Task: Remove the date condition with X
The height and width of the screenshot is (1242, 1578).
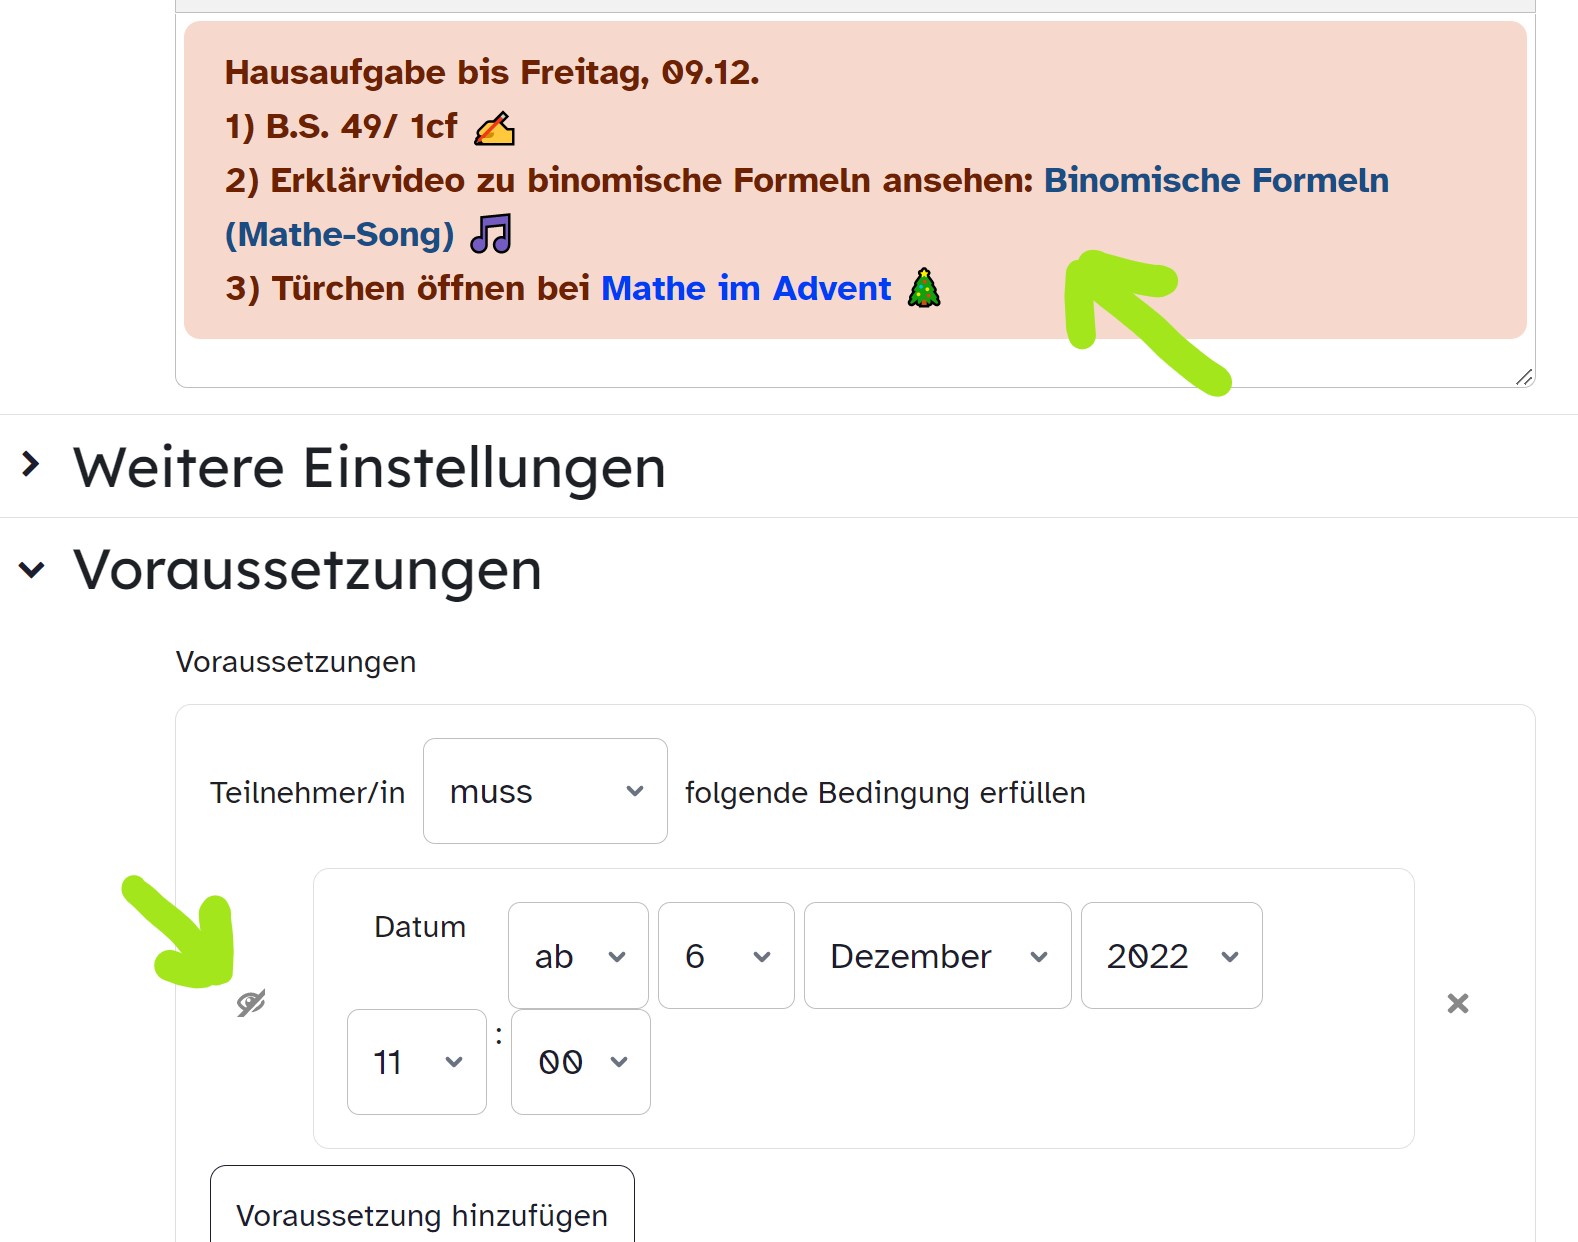Action: [1457, 1003]
